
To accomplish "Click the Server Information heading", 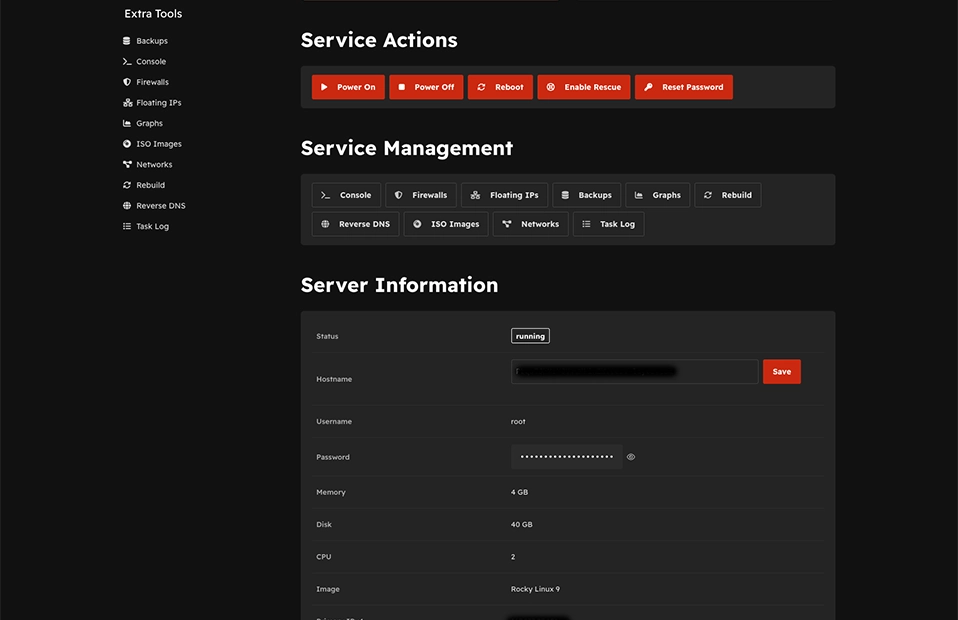I will coord(400,285).
